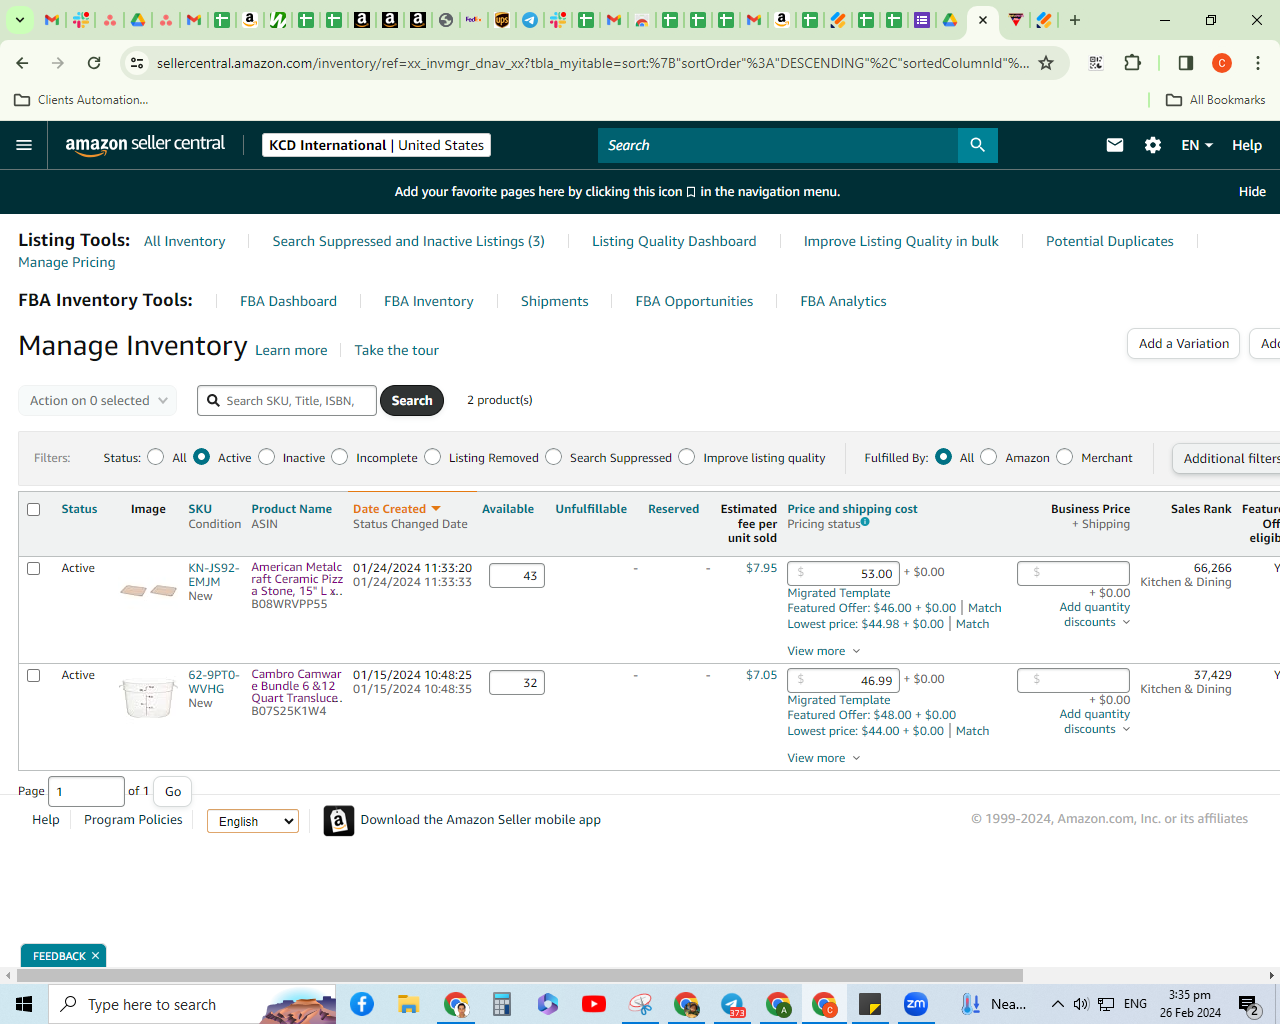The width and height of the screenshot is (1280, 1024).
Task: Open Zoom from the taskbar
Action: tap(916, 1004)
